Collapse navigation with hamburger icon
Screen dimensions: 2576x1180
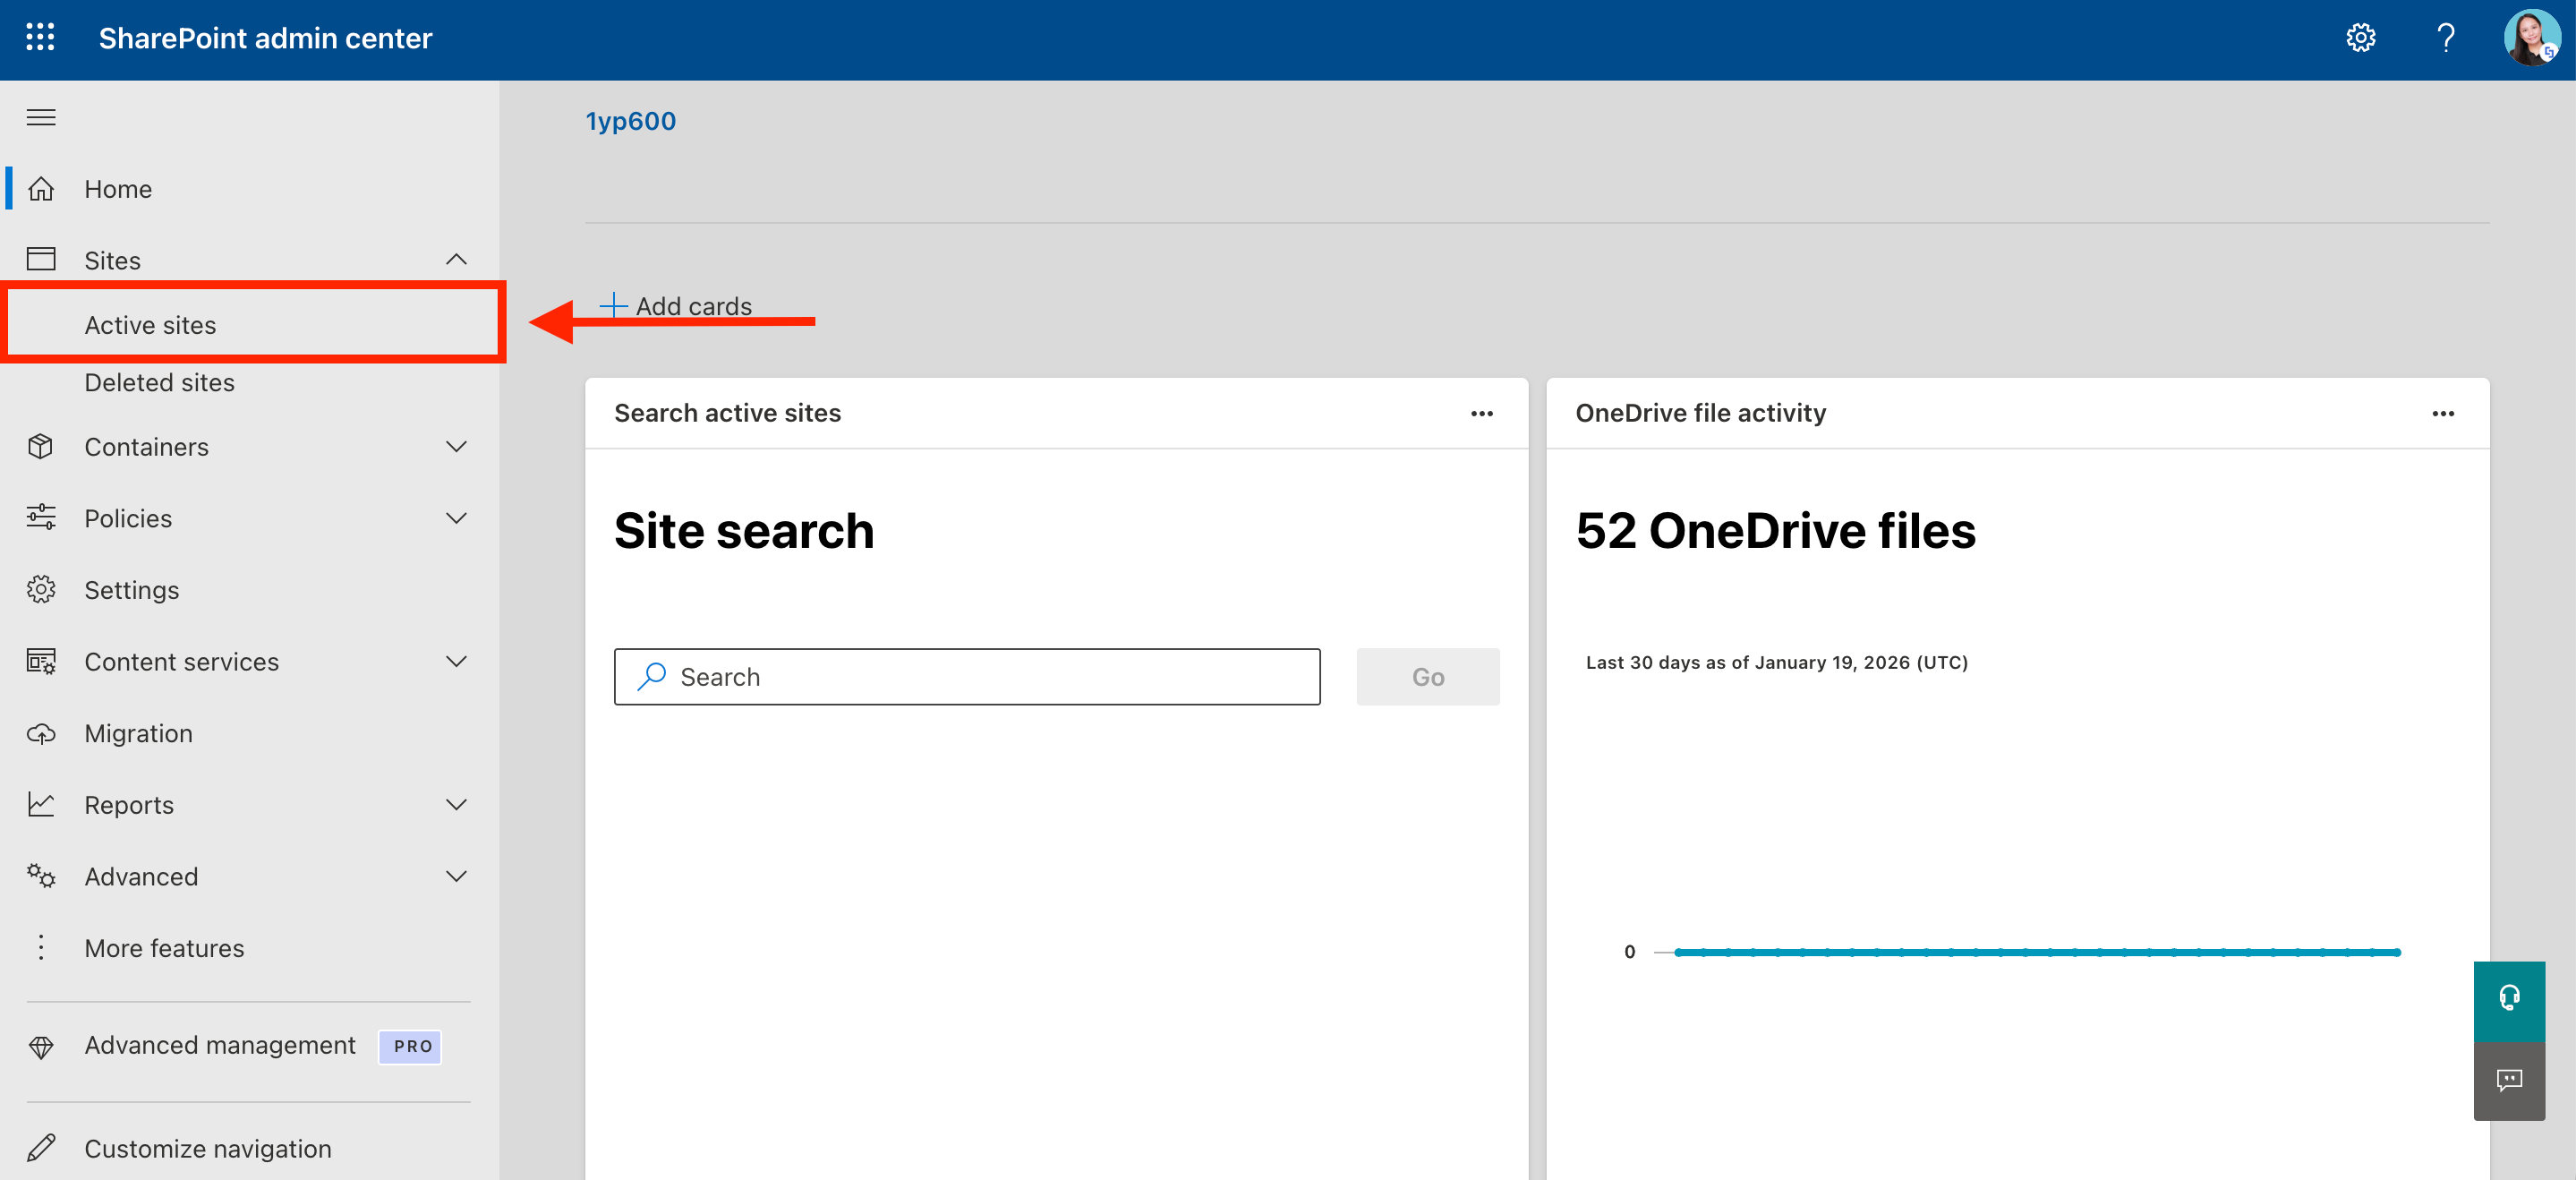[41, 117]
